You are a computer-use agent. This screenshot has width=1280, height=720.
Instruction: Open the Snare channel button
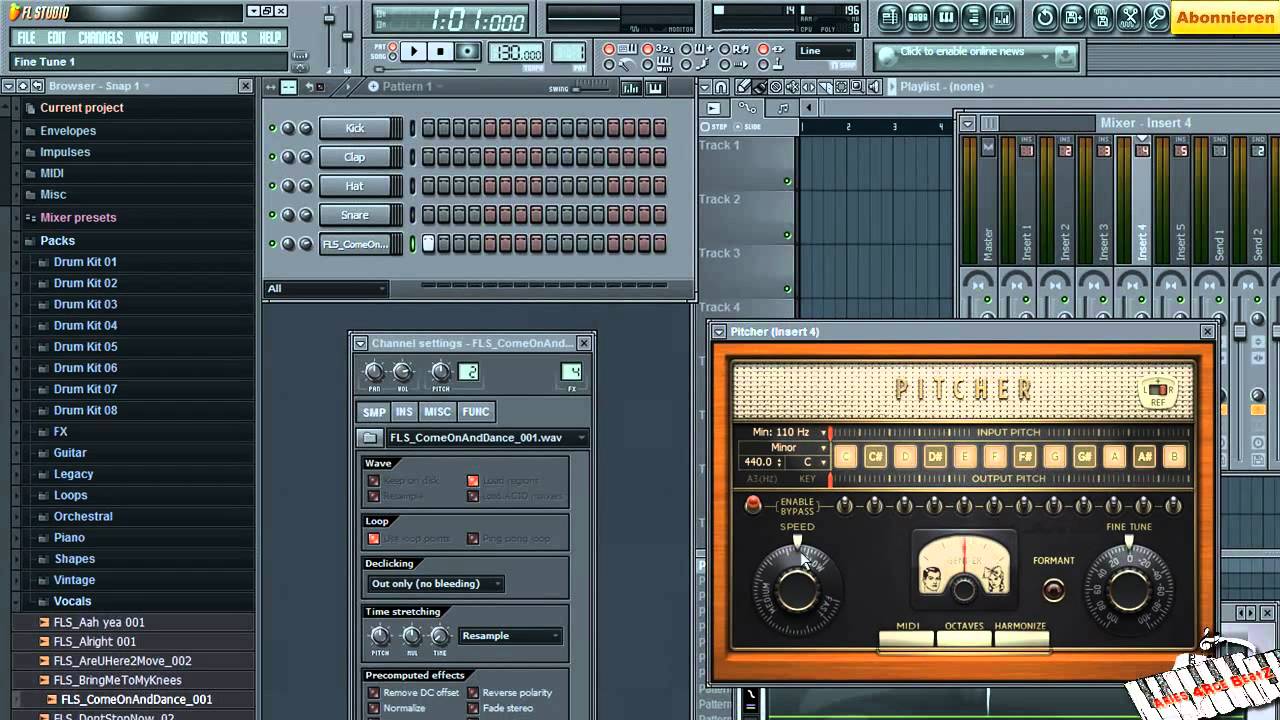(354, 215)
